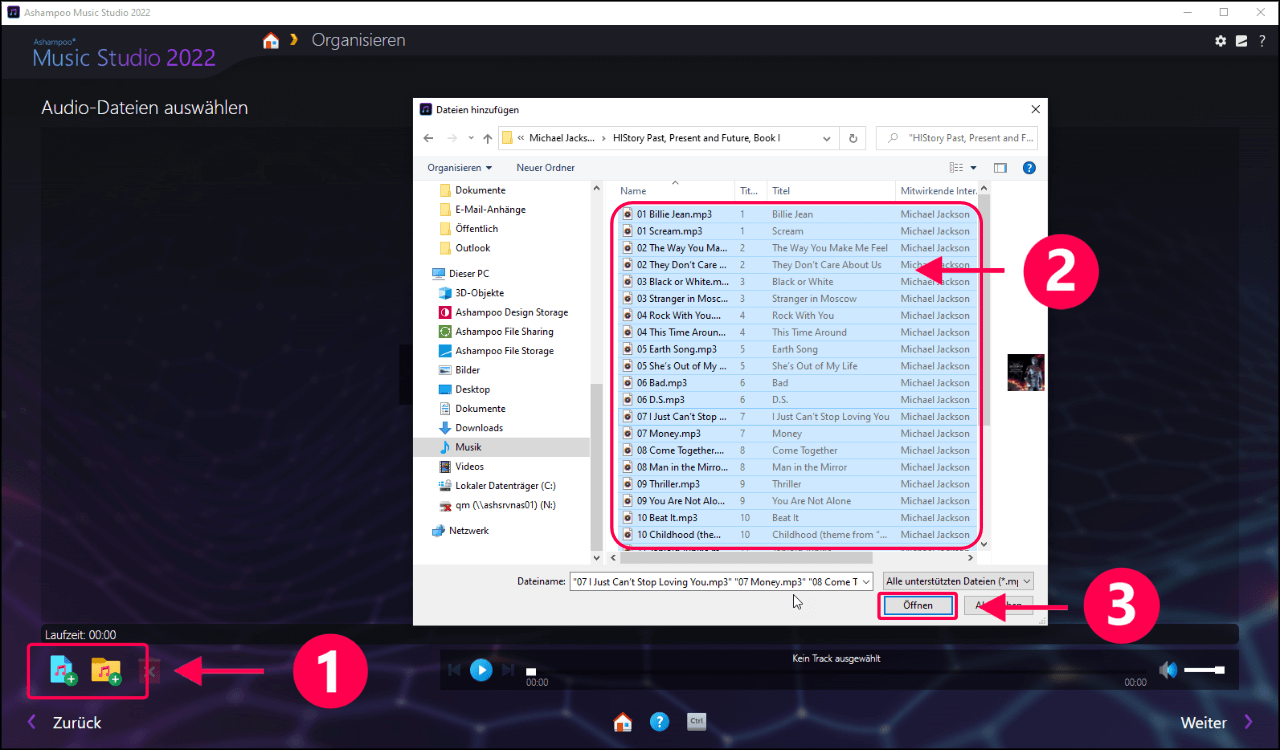Image resolution: width=1280 pixels, height=750 pixels.
Task: Select Outlook folder in navigation pane
Action: pyautogui.click(x=472, y=248)
